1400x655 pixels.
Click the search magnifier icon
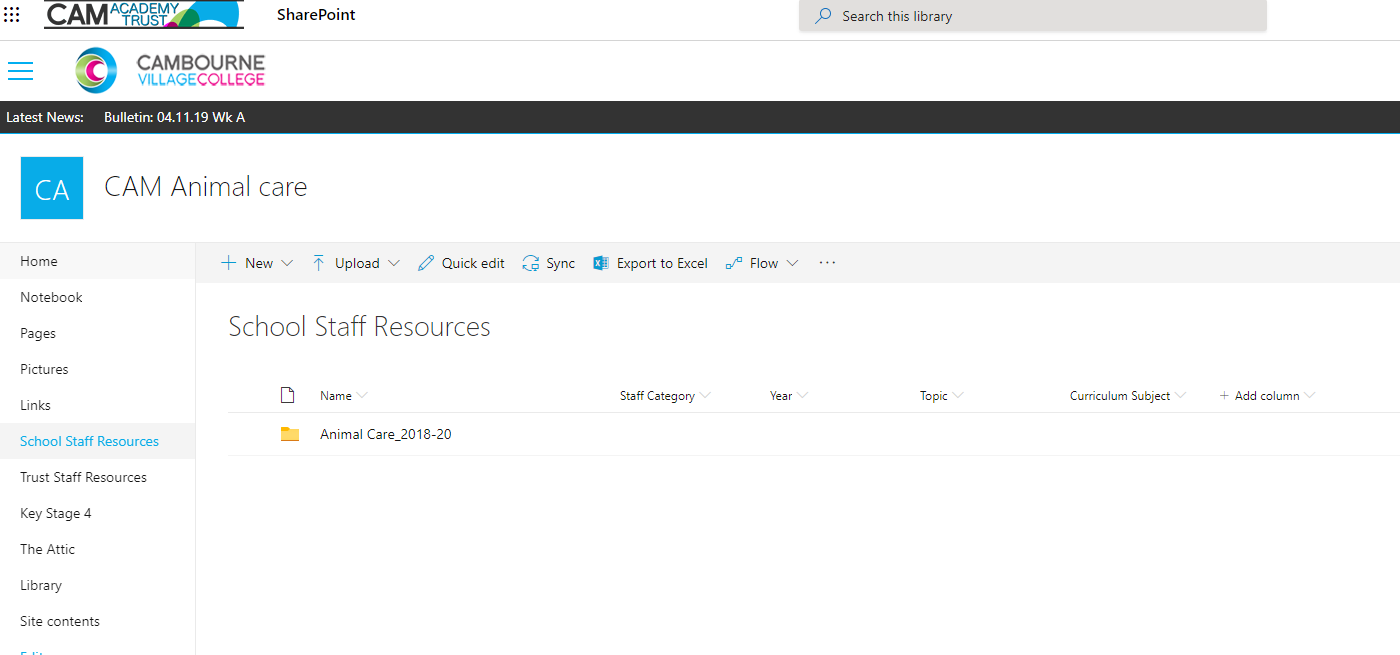(823, 16)
